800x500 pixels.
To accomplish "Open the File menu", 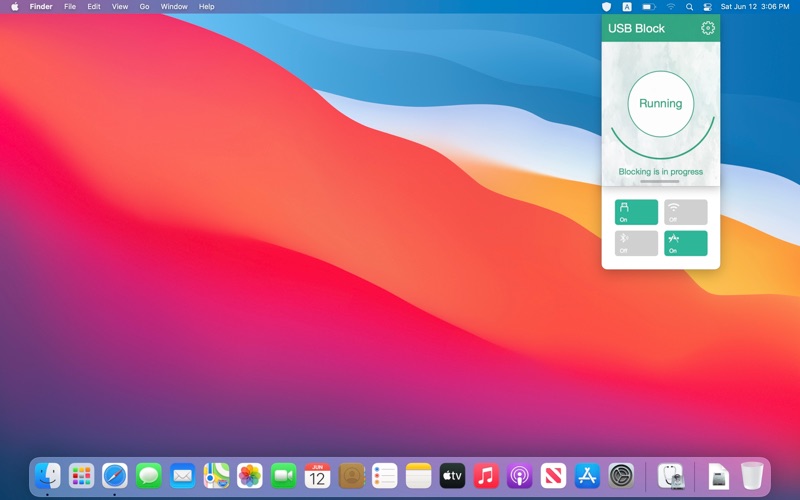I will click(70, 7).
